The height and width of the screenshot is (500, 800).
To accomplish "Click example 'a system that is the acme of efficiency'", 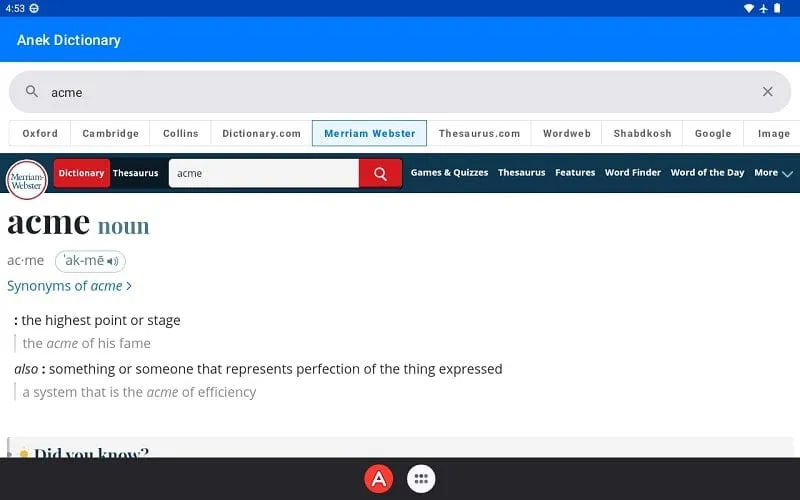I will pos(139,392).
